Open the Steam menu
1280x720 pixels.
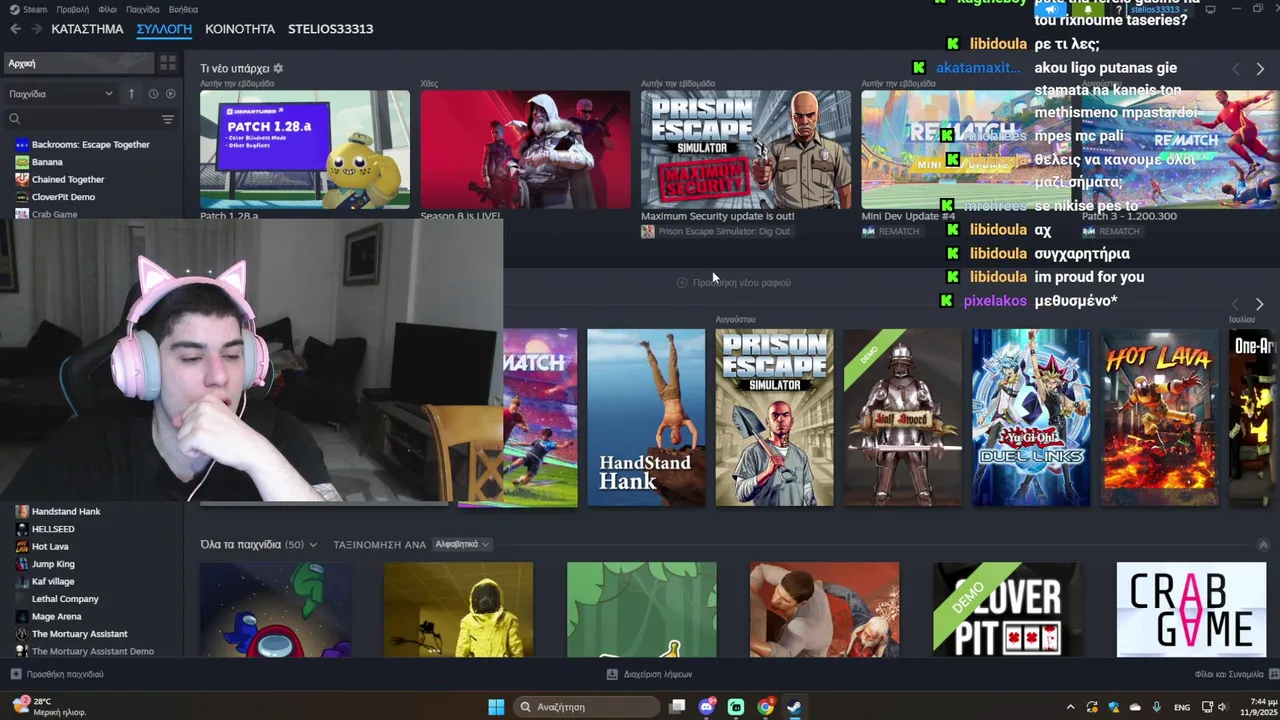(x=28, y=9)
